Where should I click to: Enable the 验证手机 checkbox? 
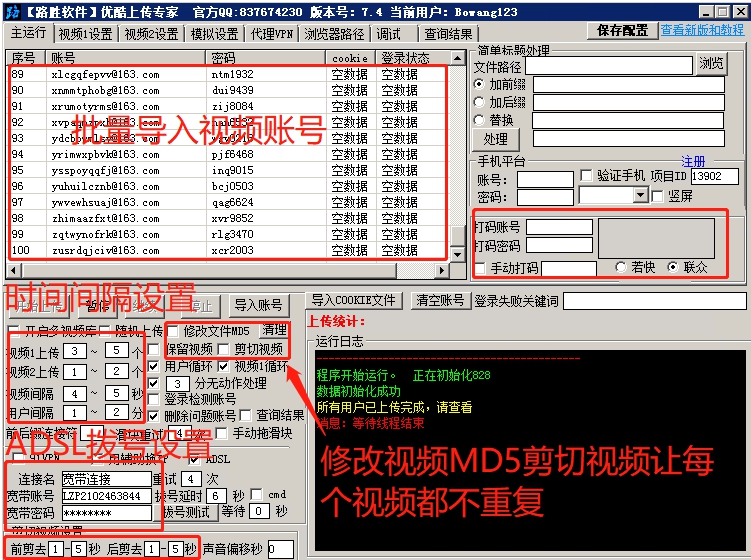tap(586, 176)
